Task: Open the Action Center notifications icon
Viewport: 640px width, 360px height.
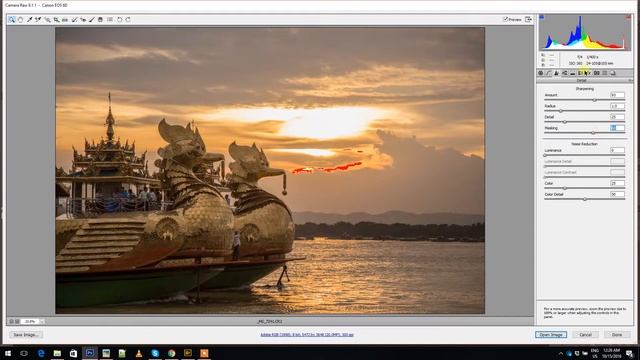Action: pyautogui.click(x=630, y=353)
